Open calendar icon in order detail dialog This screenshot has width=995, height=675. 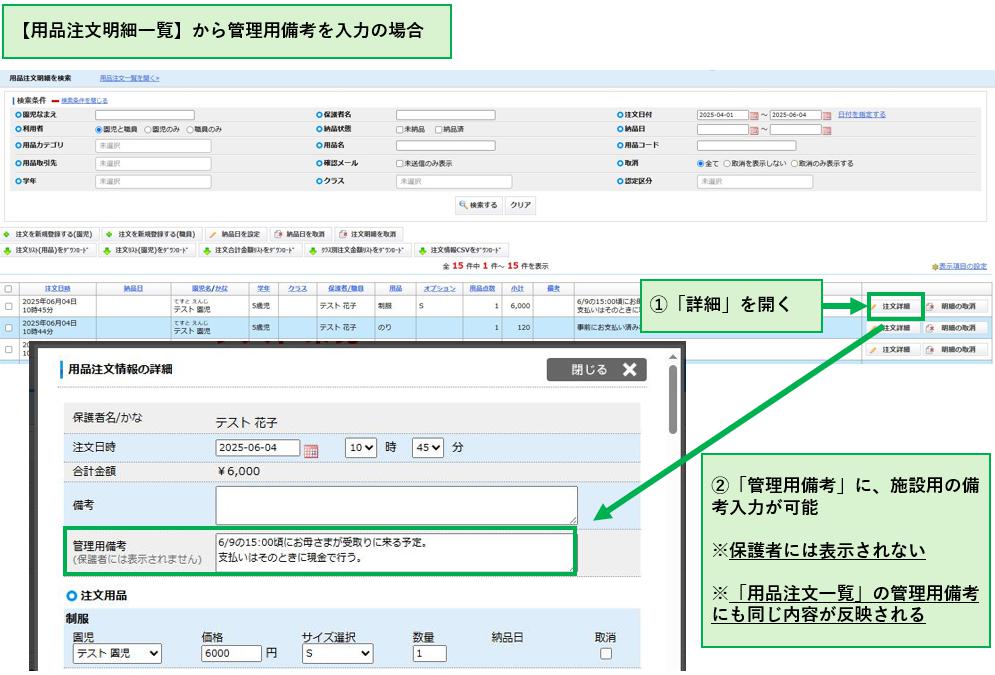[x=311, y=449]
